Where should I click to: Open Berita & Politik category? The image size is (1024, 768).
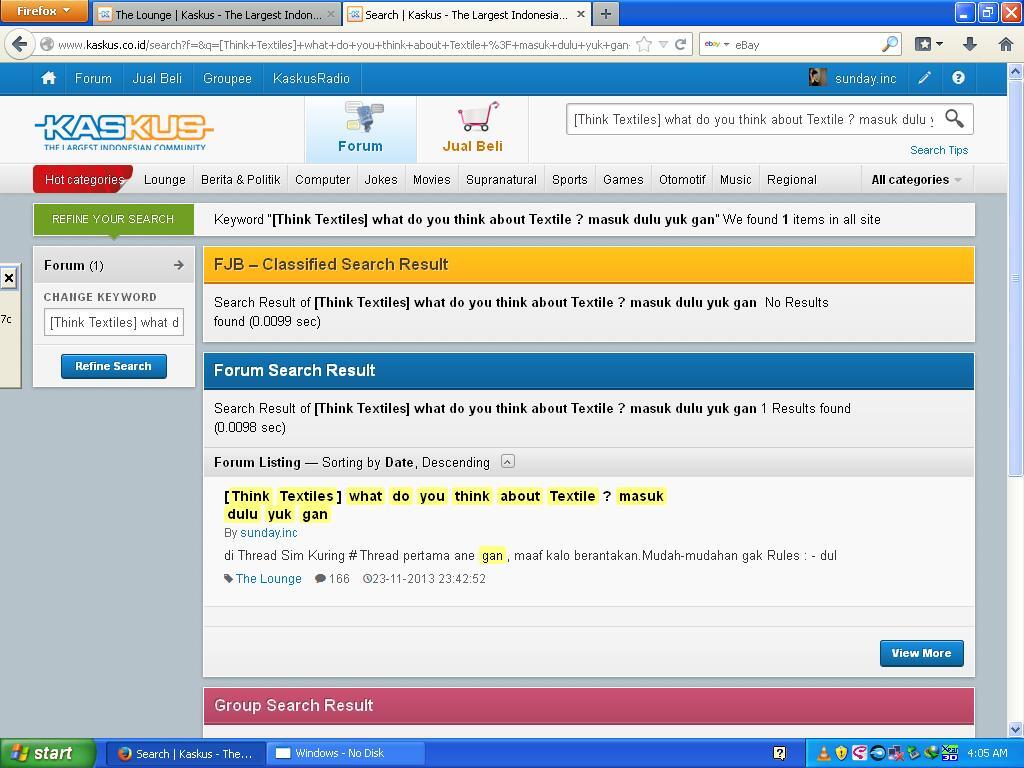240,180
